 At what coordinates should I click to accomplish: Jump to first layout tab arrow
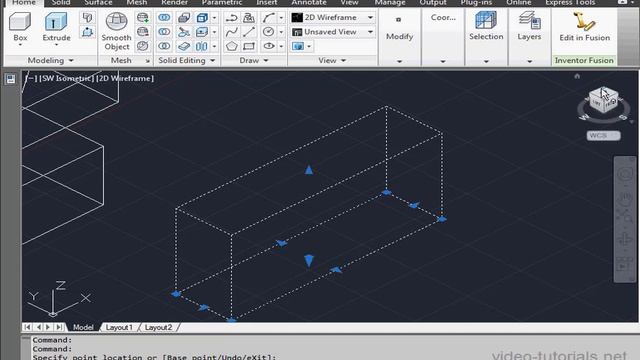[x=27, y=327]
